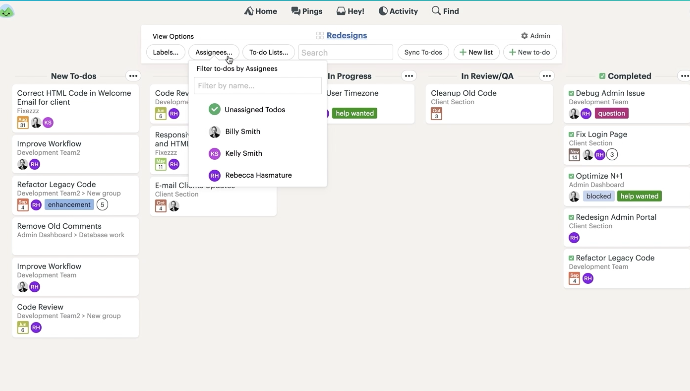Open Admin settings gear
The image size is (690, 391).
[536, 36]
